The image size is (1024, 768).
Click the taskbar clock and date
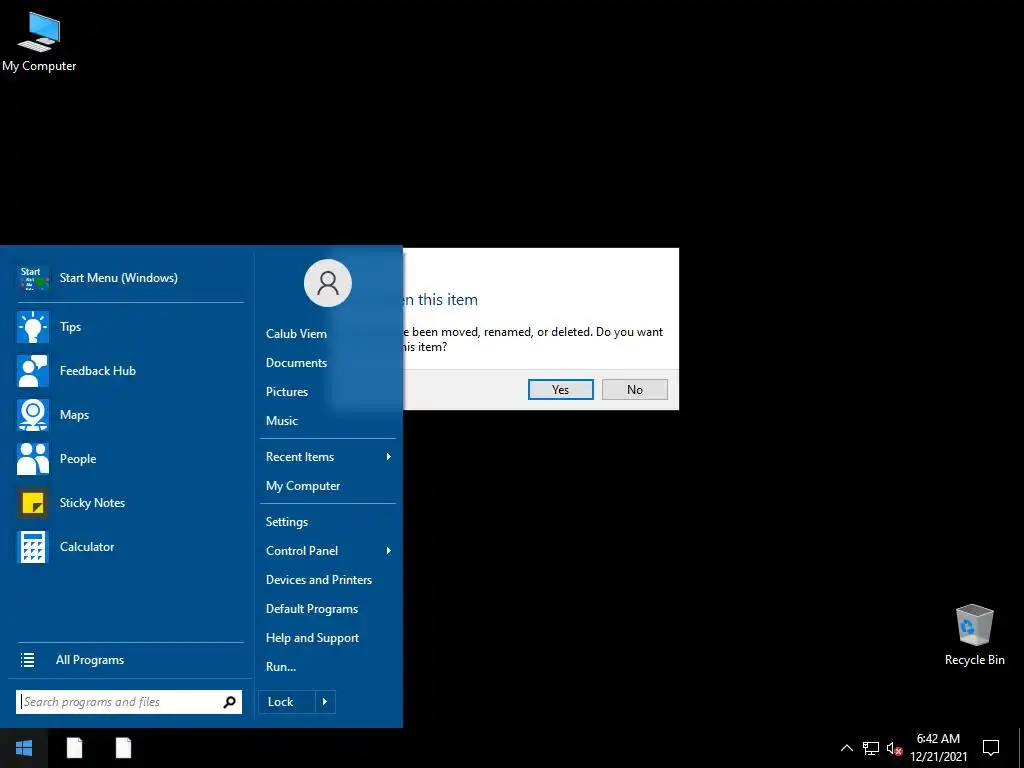[938, 748]
